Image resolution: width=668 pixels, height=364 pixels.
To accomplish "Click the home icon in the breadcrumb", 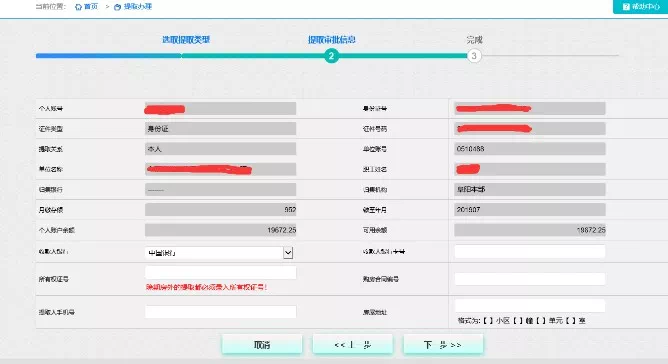I will [78, 7].
